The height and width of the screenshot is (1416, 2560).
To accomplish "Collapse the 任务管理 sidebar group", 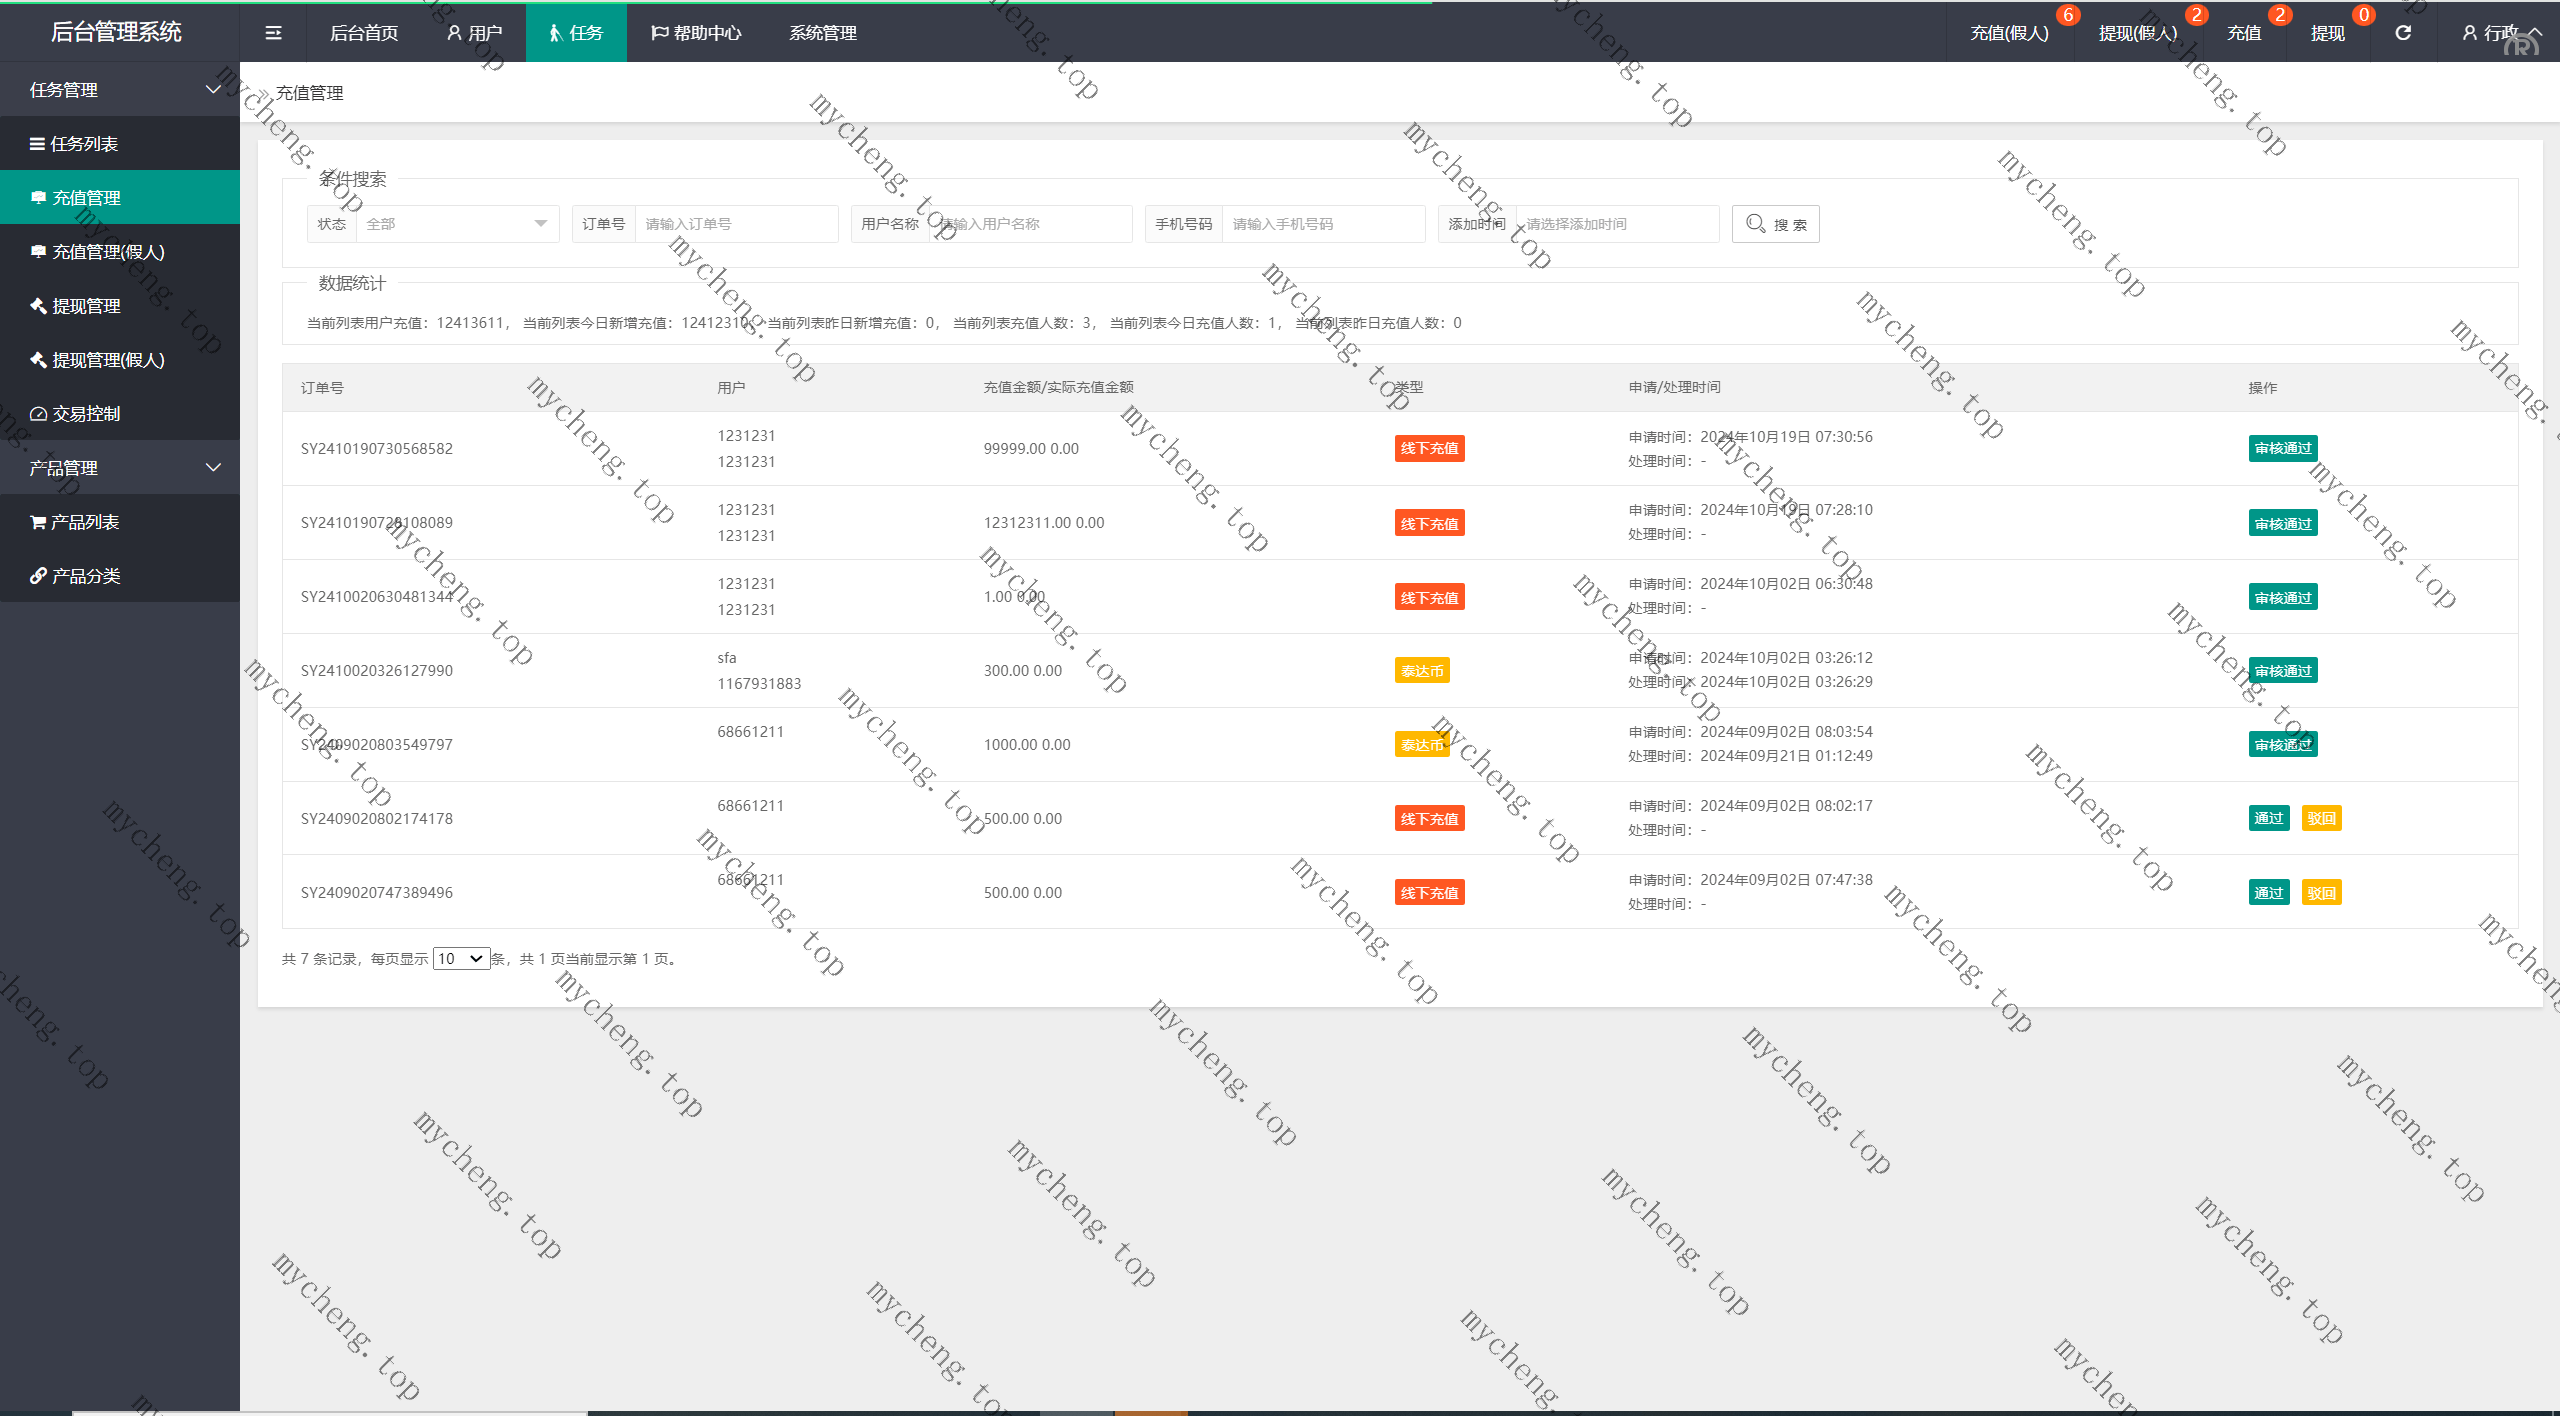I will pyautogui.click(x=120, y=90).
